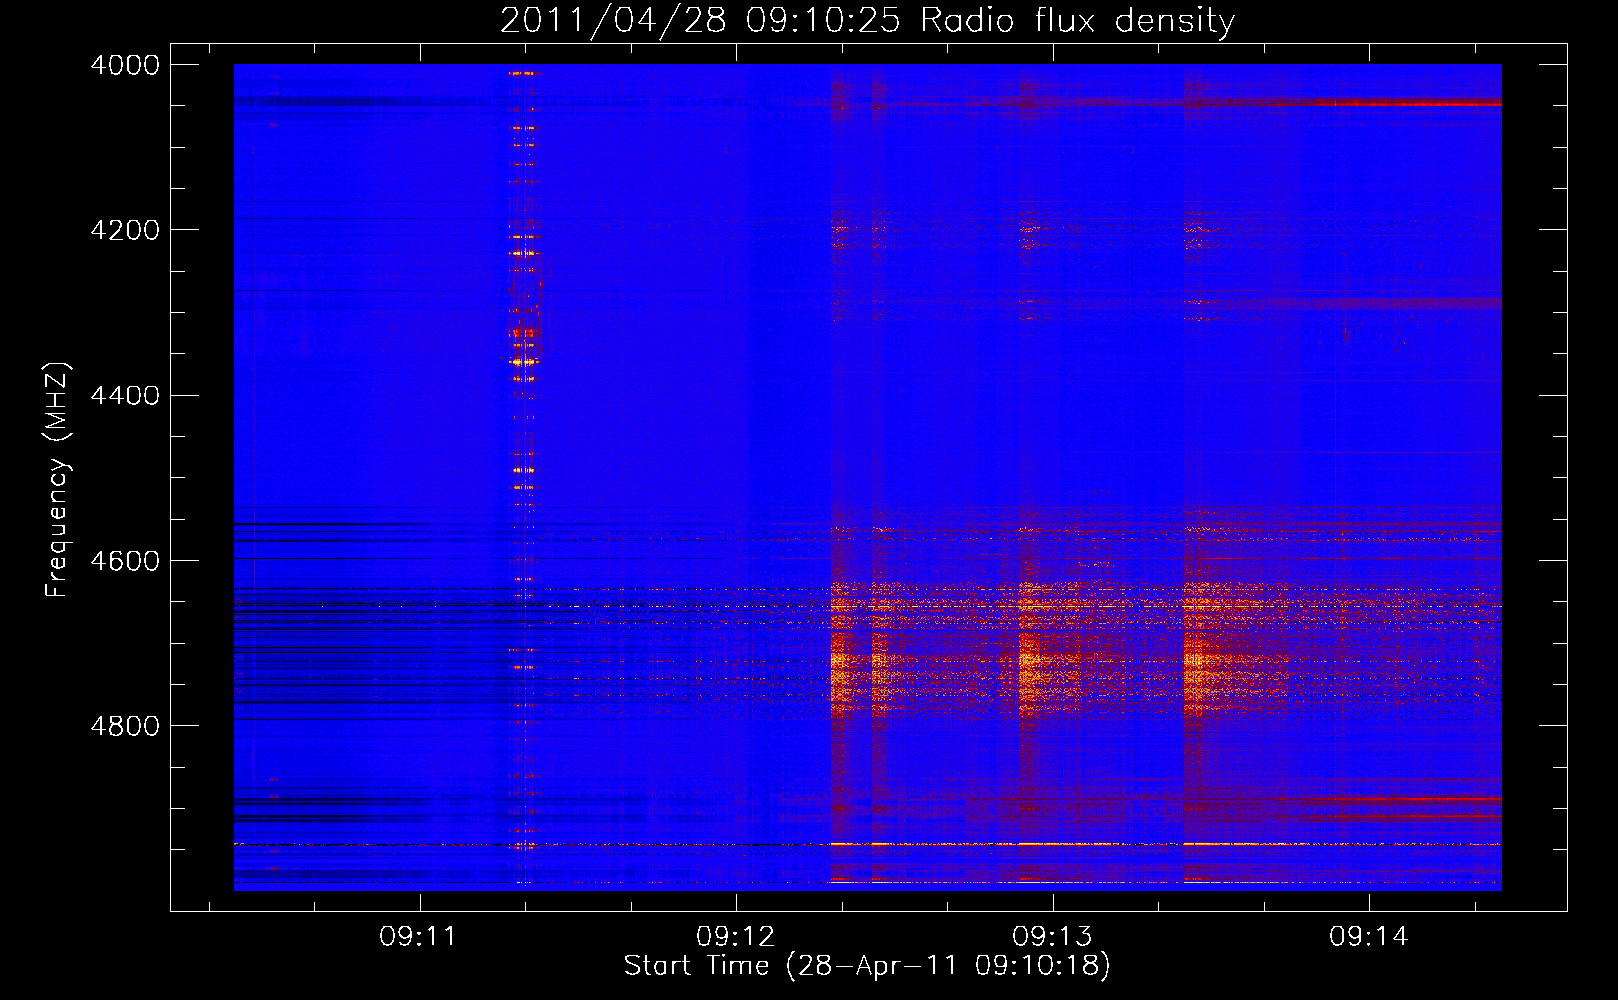Click the "Frequency (MHZ)" y-axis label
This screenshot has height=1000, width=1618.
point(58,480)
